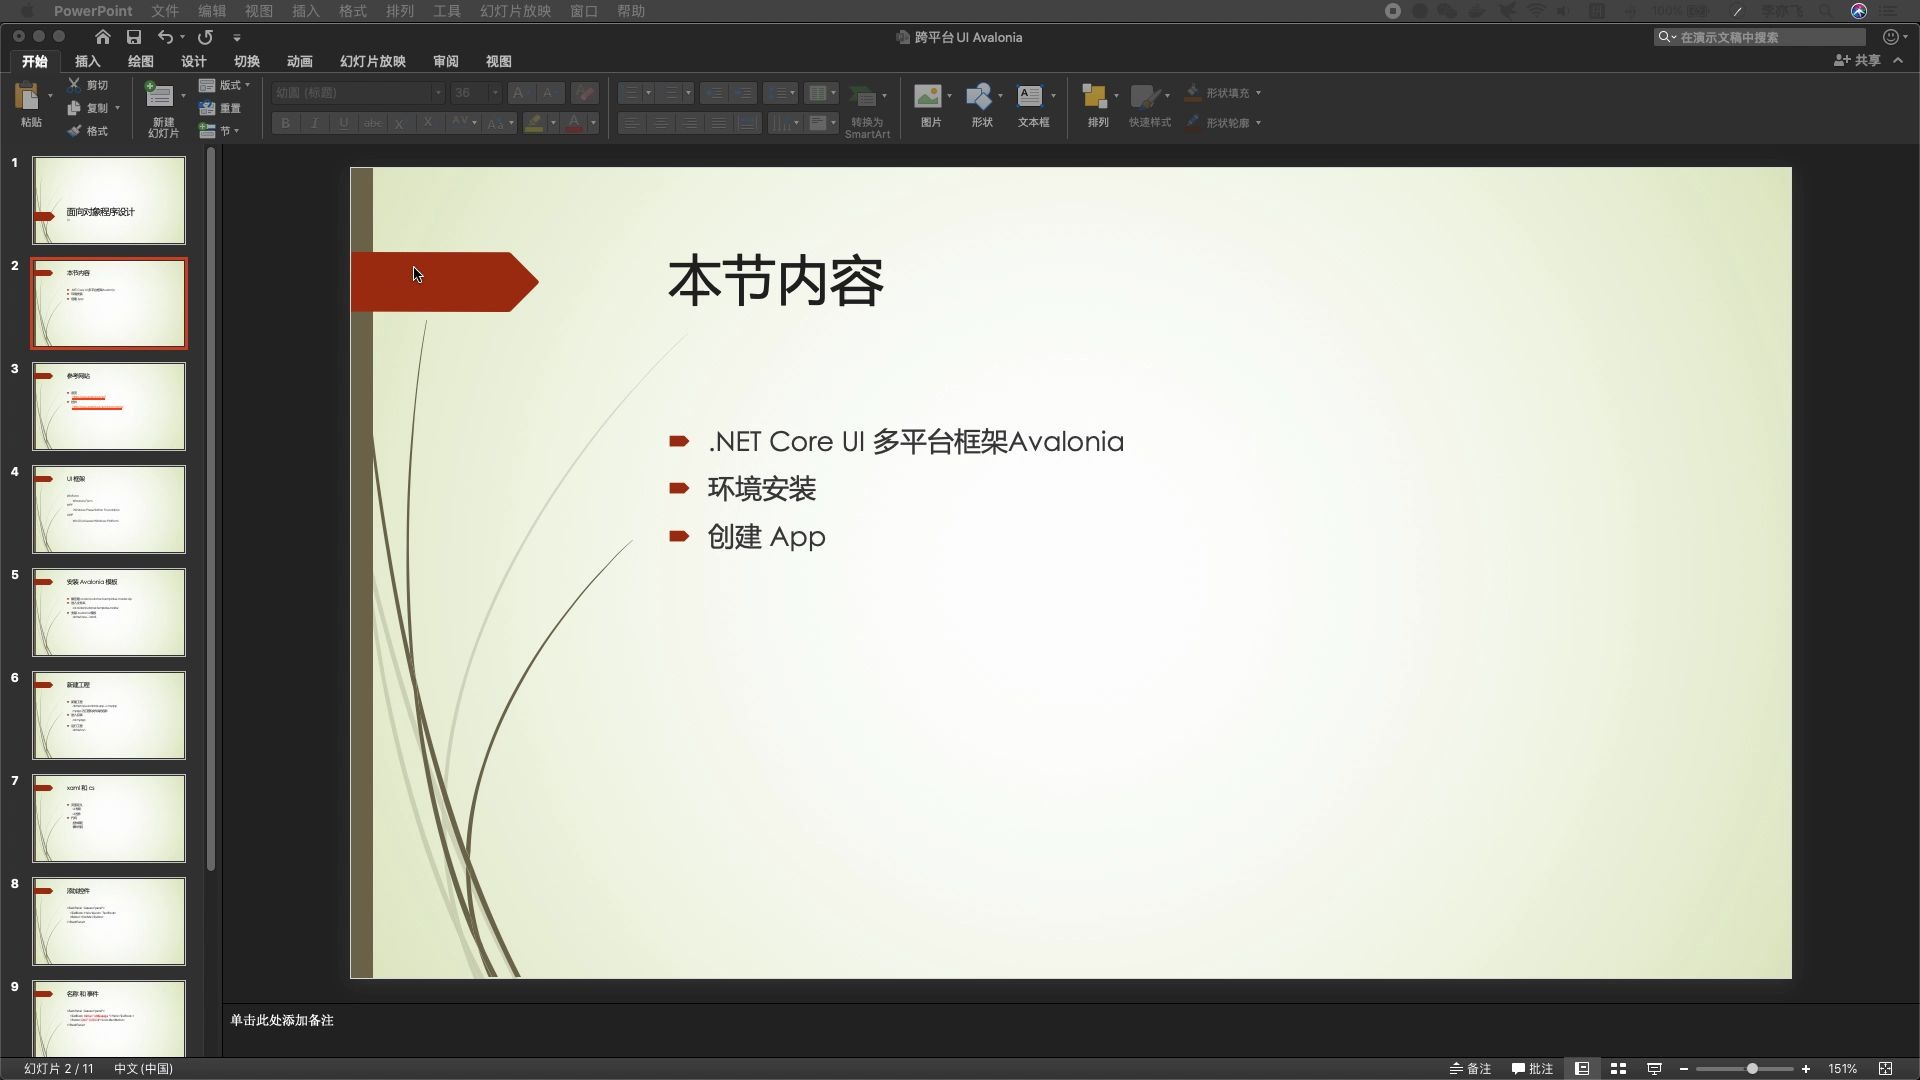Toggle italic formatting
The width and height of the screenshot is (1920, 1080).
[x=315, y=123]
